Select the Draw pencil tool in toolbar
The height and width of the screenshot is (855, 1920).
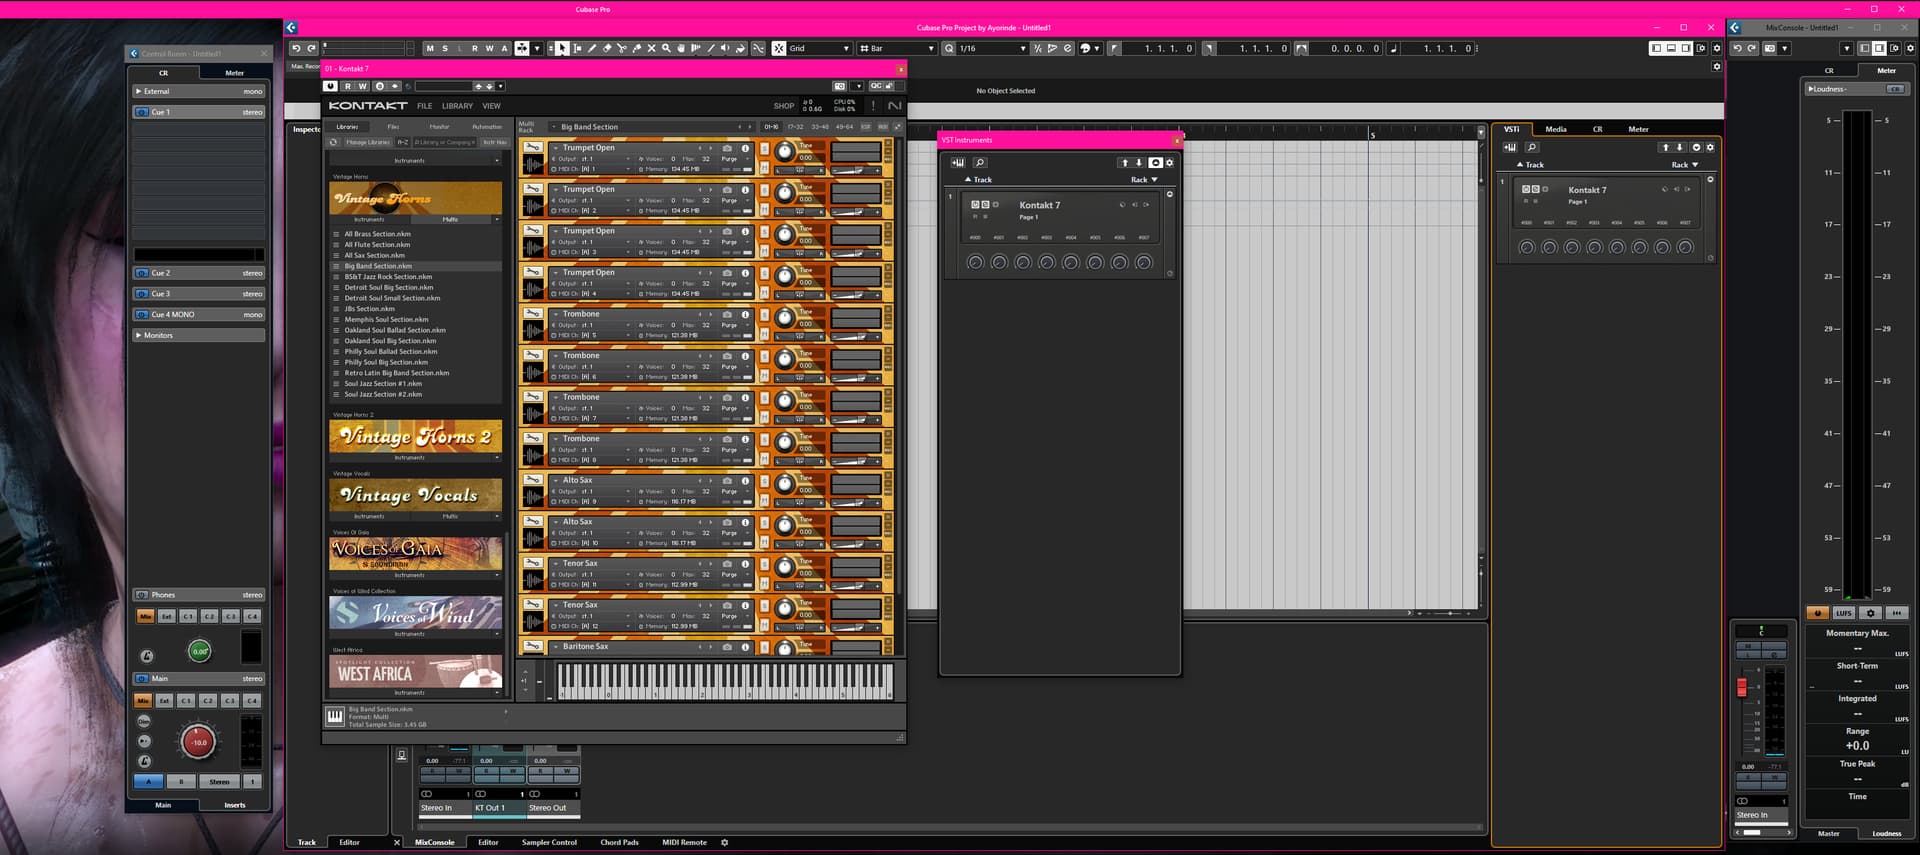(592, 48)
